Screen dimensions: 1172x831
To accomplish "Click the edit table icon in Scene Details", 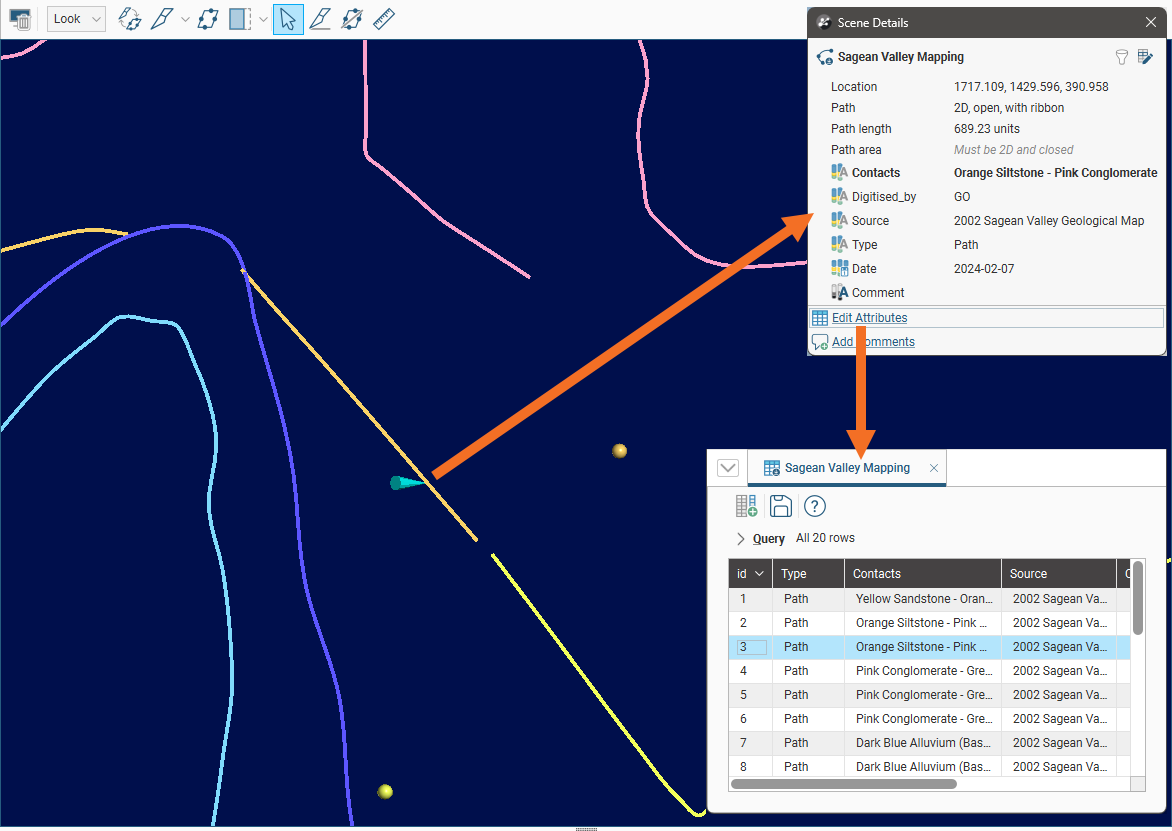I will [1146, 57].
